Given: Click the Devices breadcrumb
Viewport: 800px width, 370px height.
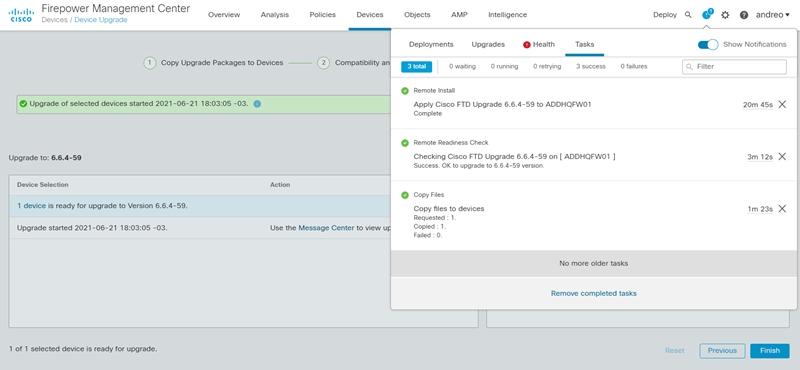Looking at the screenshot, I should 55,20.
